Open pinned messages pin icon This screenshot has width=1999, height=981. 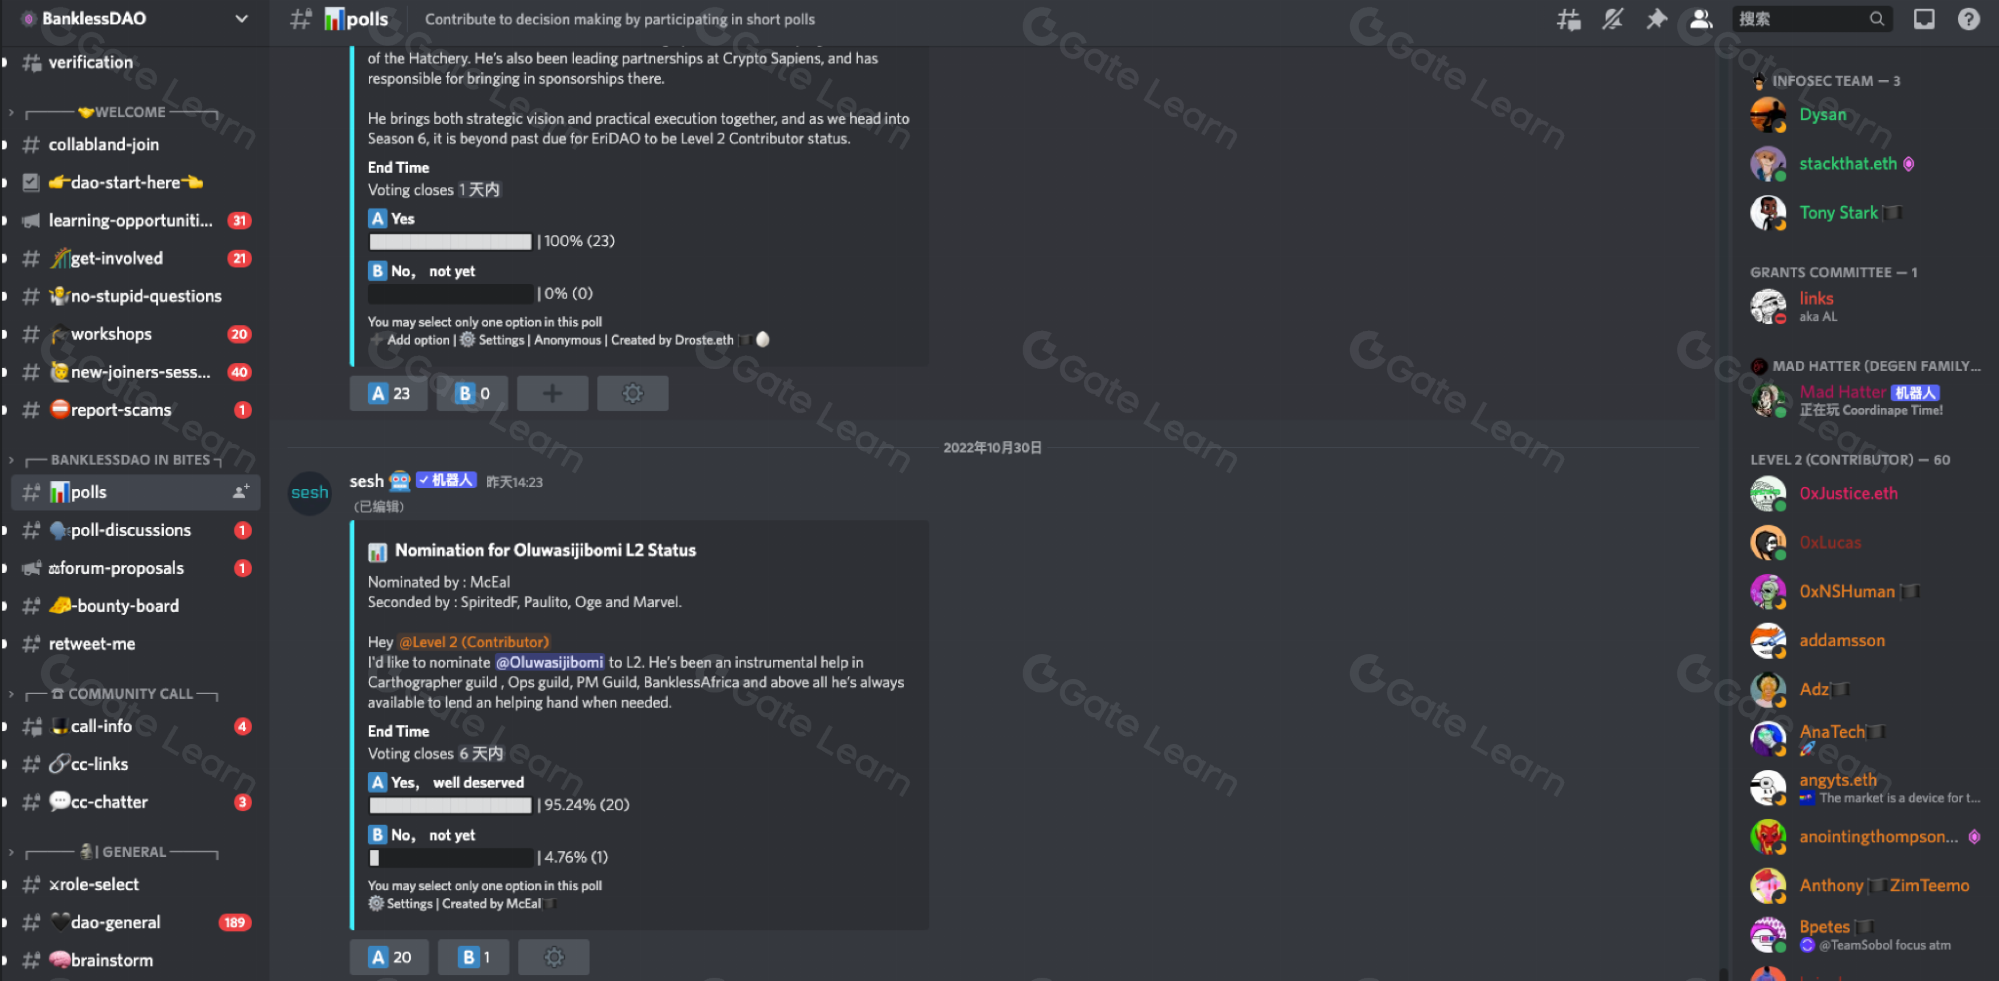(1656, 19)
